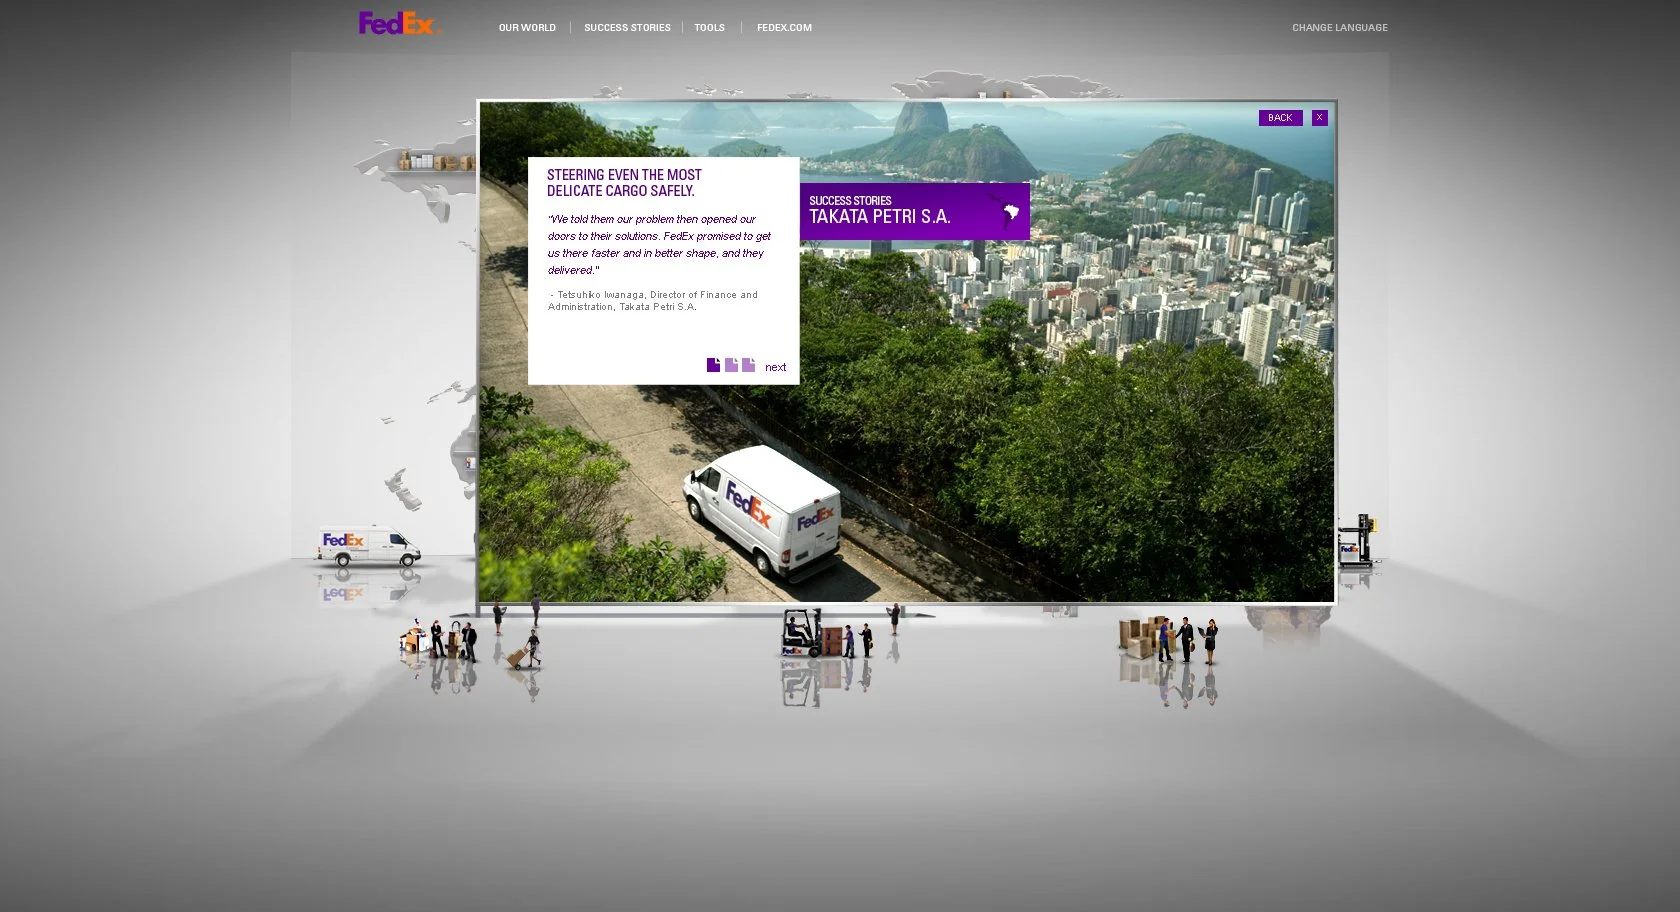Click the Tetsuhiko Iwanaga attribution text
The image size is (1680, 912).
tap(653, 301)
